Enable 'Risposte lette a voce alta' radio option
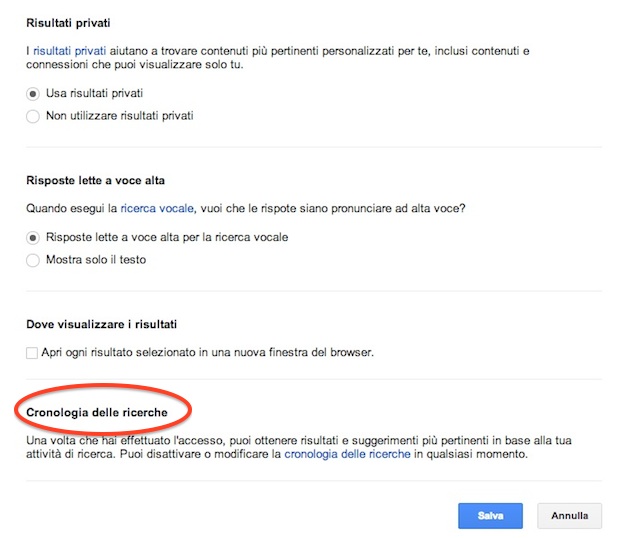 [33, 237]
